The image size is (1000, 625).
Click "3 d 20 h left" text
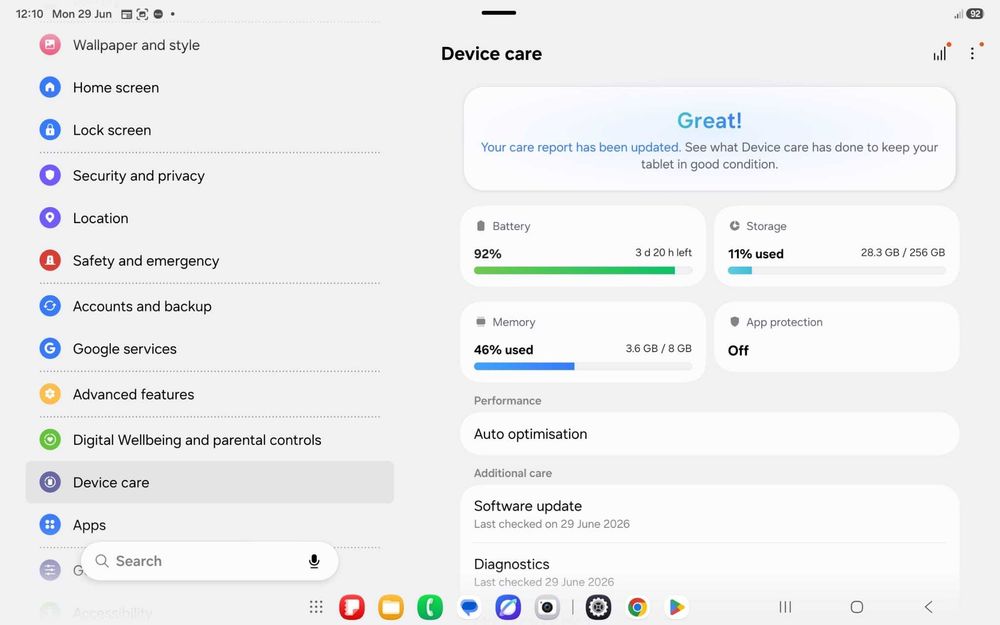coord(663,253)
